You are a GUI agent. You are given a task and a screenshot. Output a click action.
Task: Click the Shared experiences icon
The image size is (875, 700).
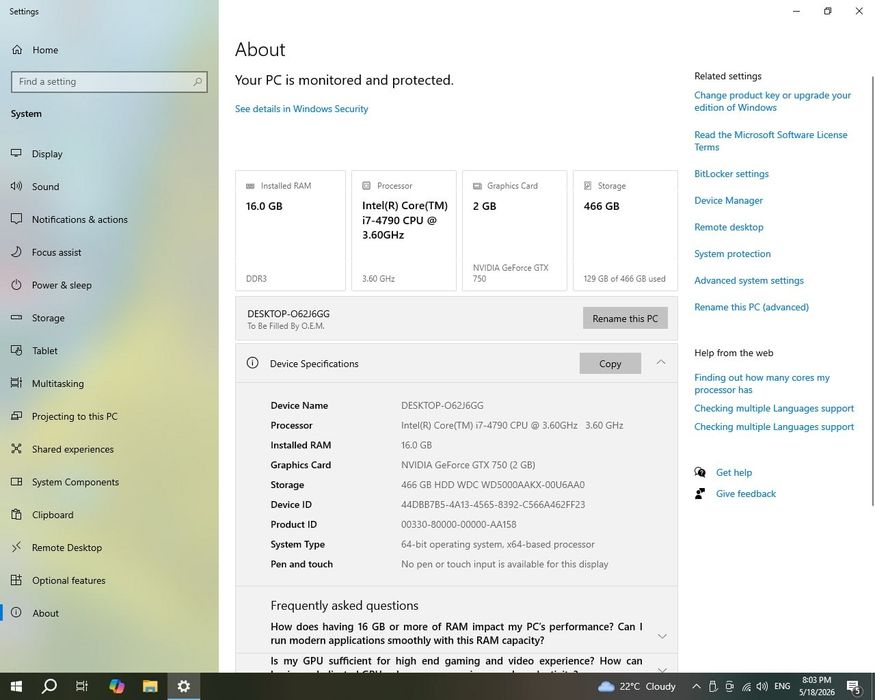(16, 449)
